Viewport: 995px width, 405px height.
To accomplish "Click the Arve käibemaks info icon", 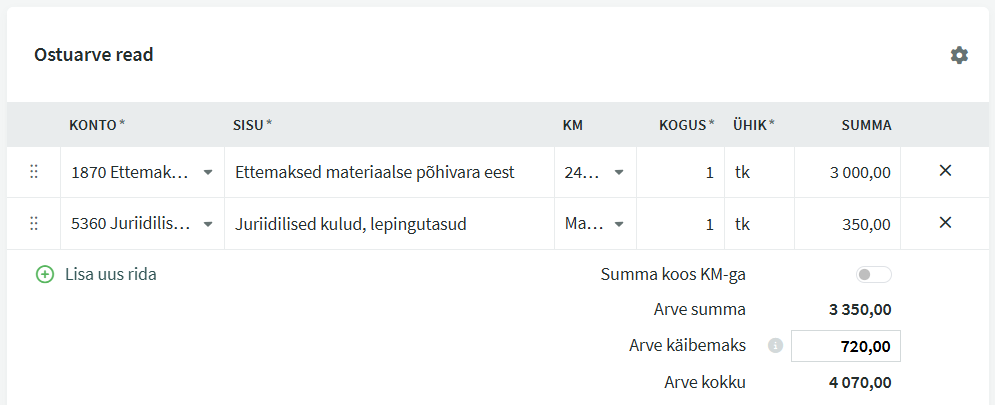I will 775,346.
